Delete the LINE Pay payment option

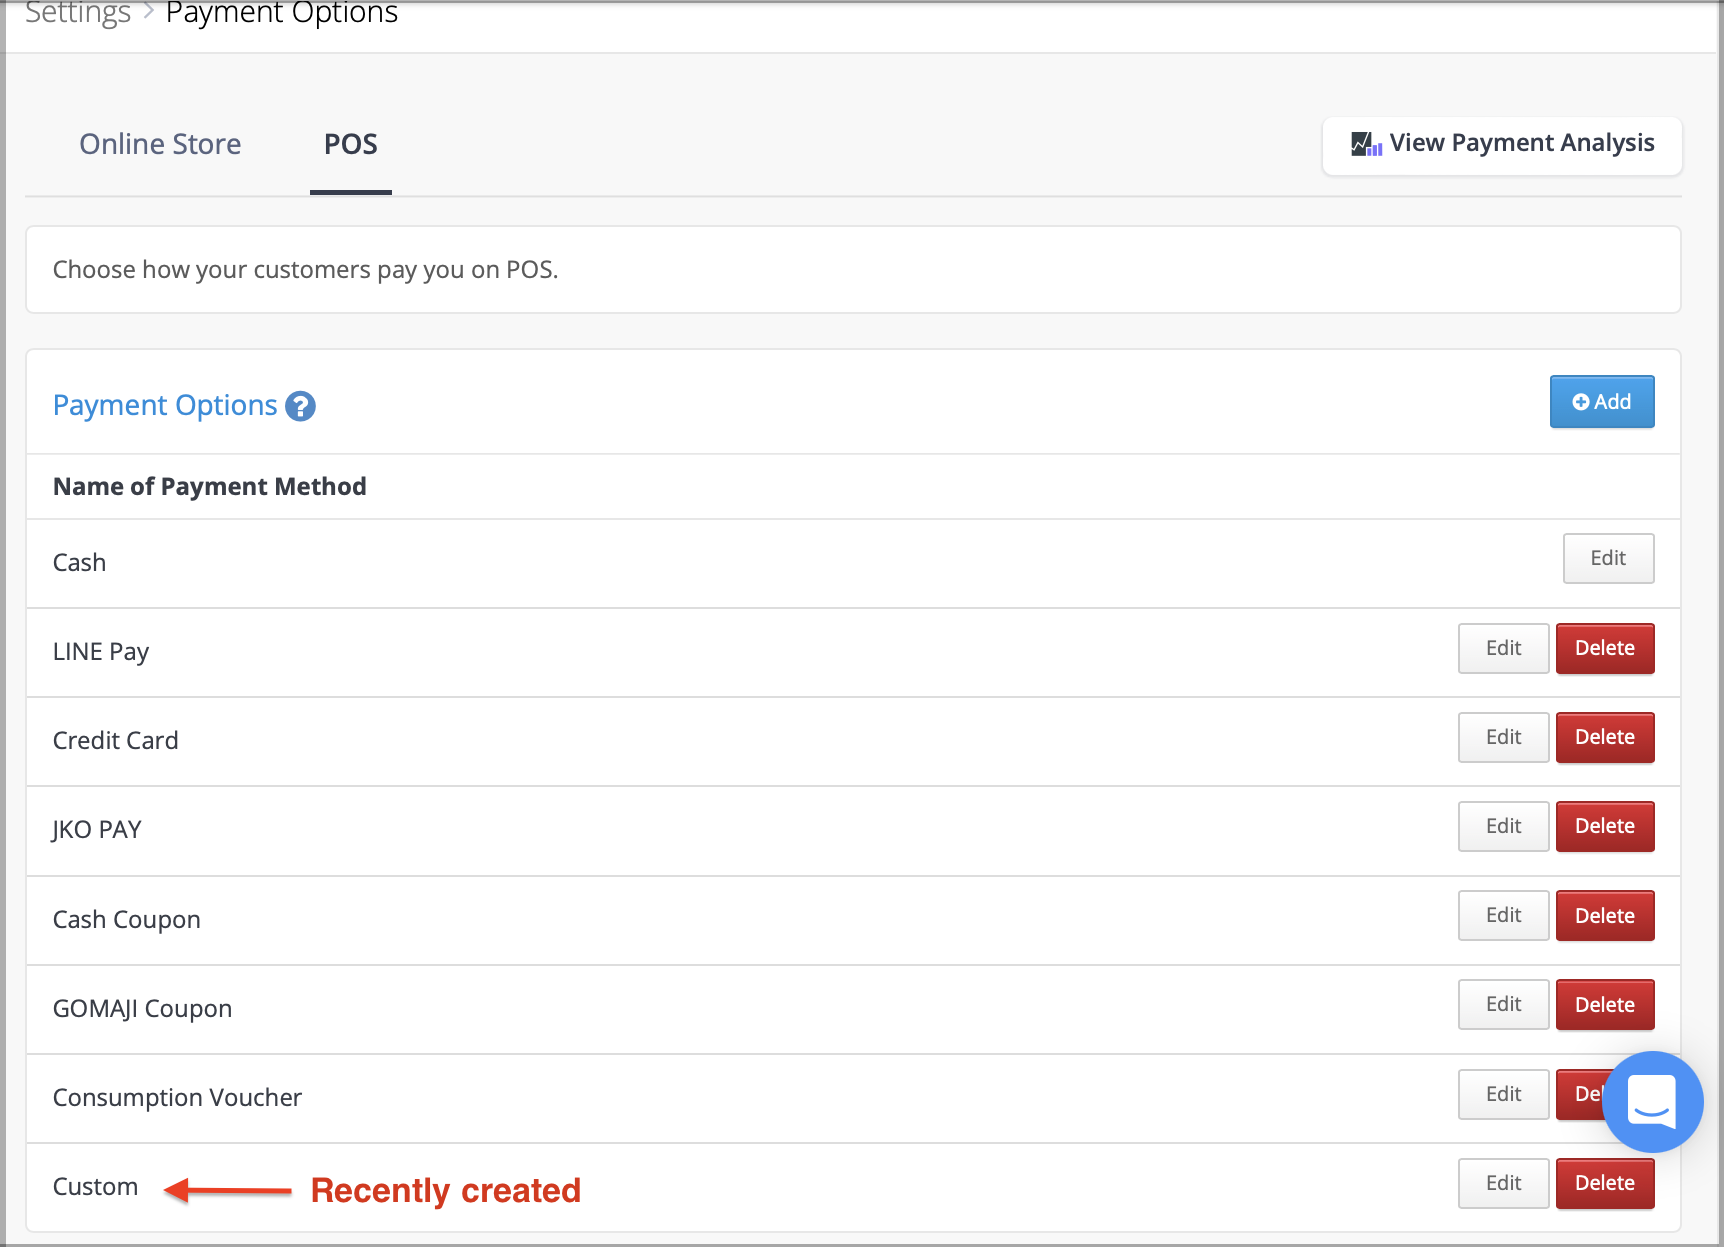[1604, 648]
